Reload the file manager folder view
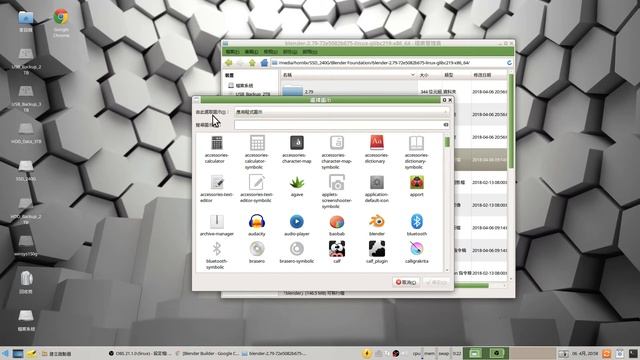 click(509, 63)
